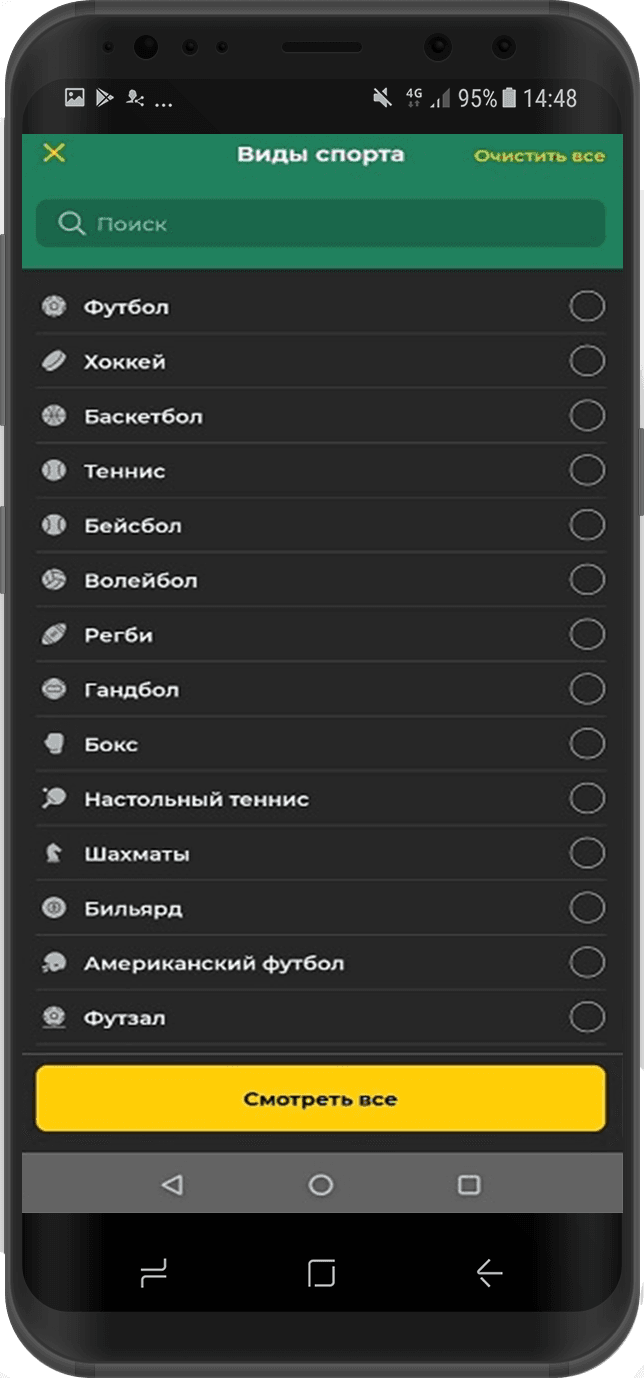Tap the Android home circle button
The width and height of the screenshot is (644, 1378).
click(320, 1185)
